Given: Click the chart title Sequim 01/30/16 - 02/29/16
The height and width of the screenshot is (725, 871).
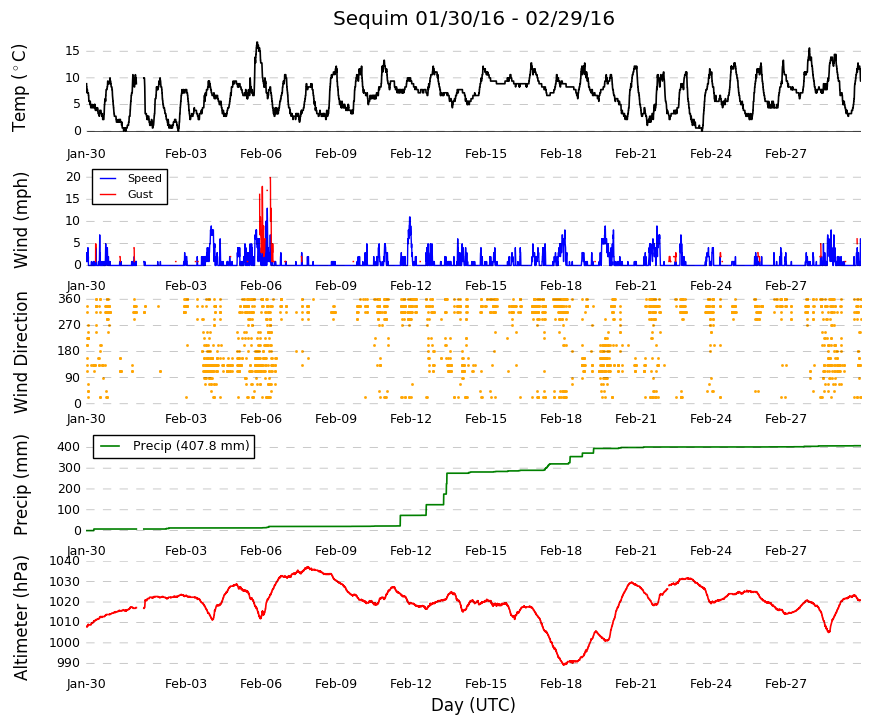Looking at the screenshot, I should (473, 18).
